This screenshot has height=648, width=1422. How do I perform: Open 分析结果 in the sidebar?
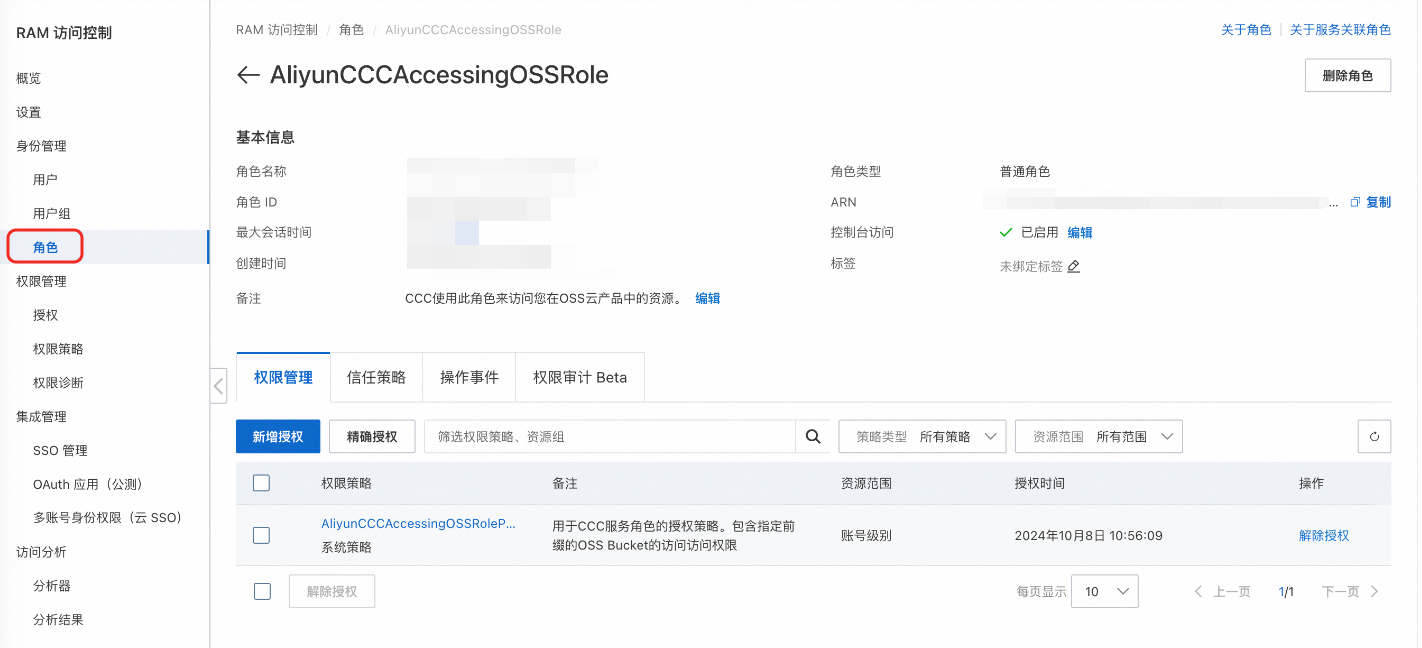58,620
